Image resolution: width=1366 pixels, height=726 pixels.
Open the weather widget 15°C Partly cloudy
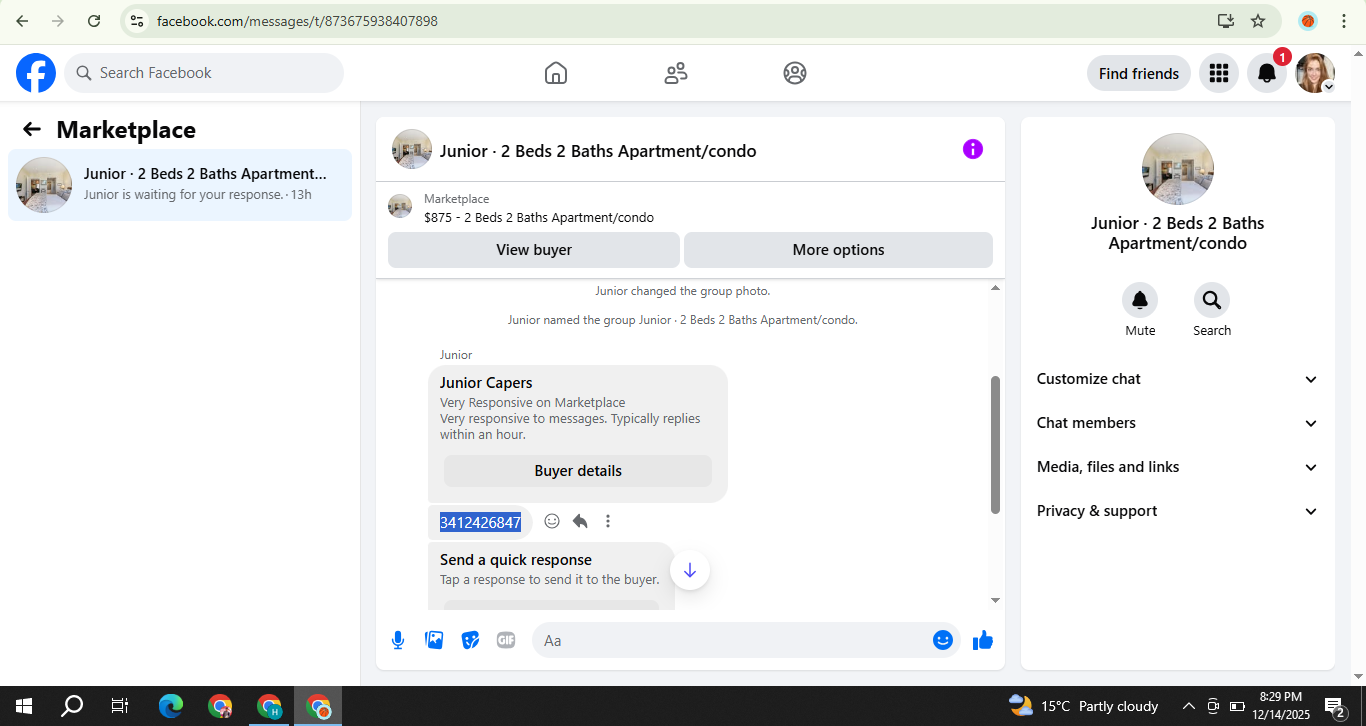[x=1084, y=706]
